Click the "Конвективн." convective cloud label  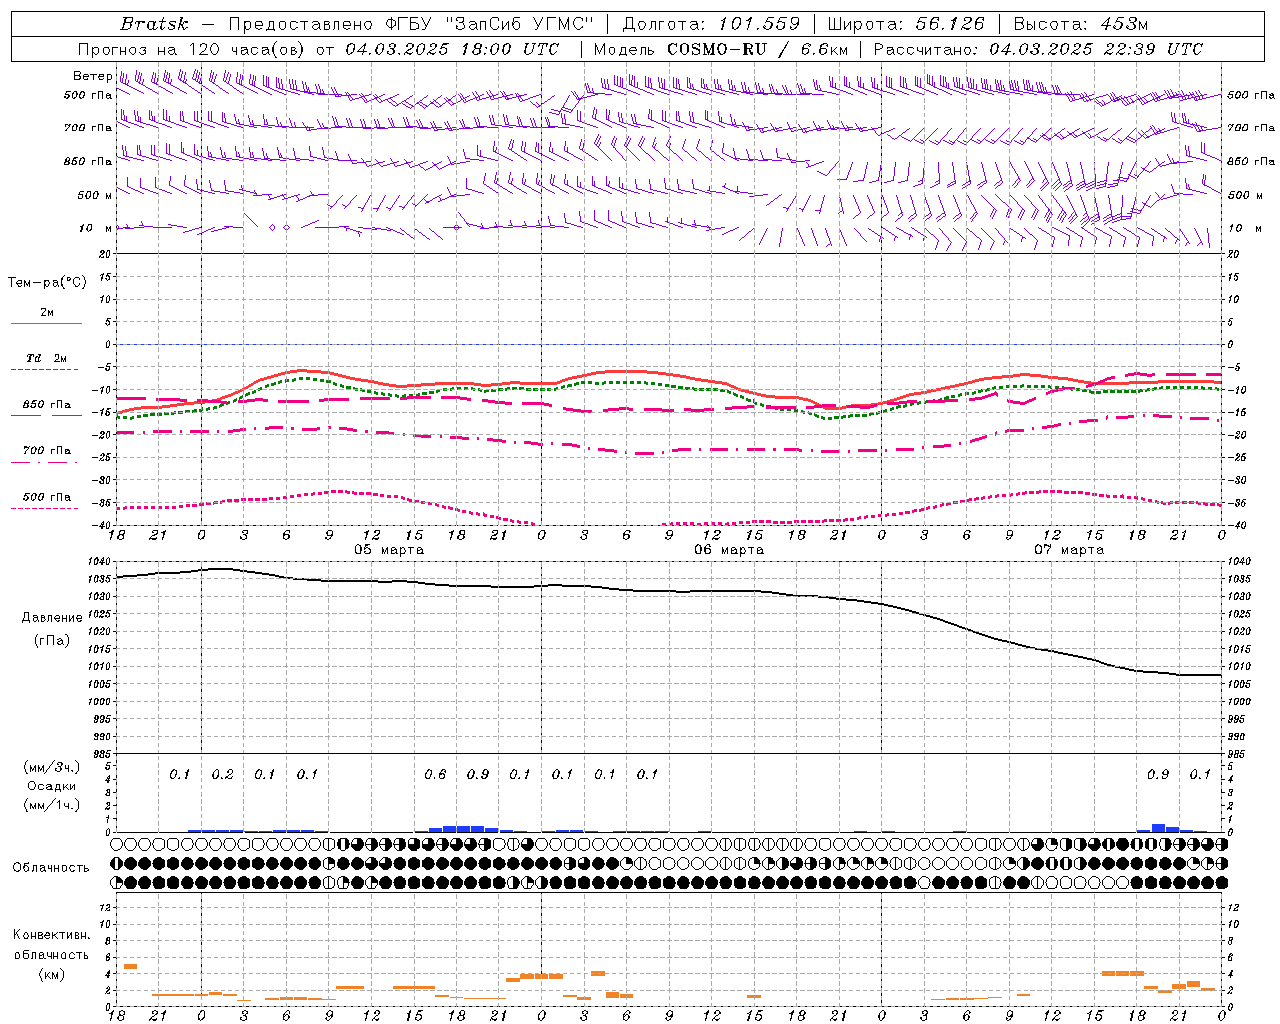[x=51, y=935]
